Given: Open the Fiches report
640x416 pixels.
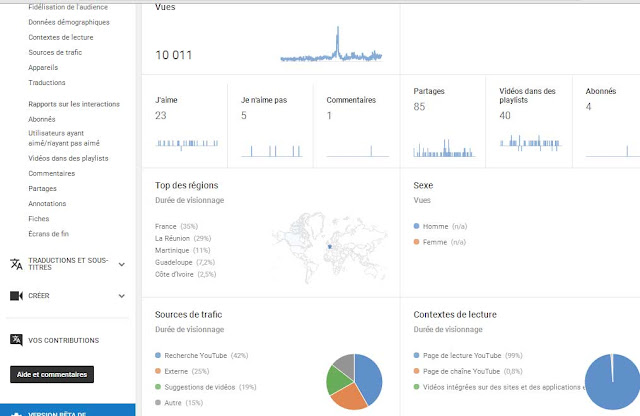Looking at the screenshot, I should (38, 218).
